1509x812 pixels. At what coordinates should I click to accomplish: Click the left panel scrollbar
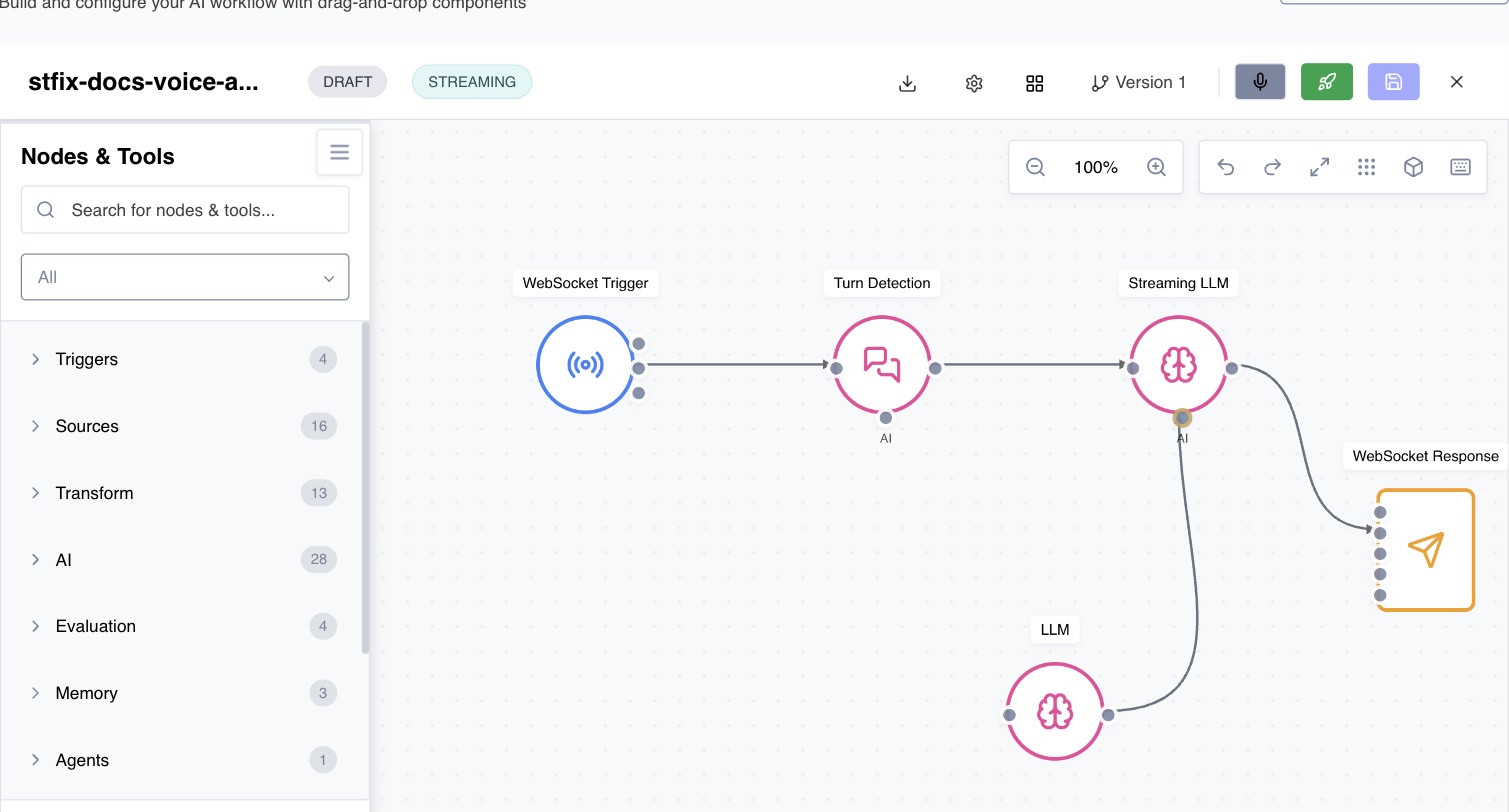coord(365,487)
